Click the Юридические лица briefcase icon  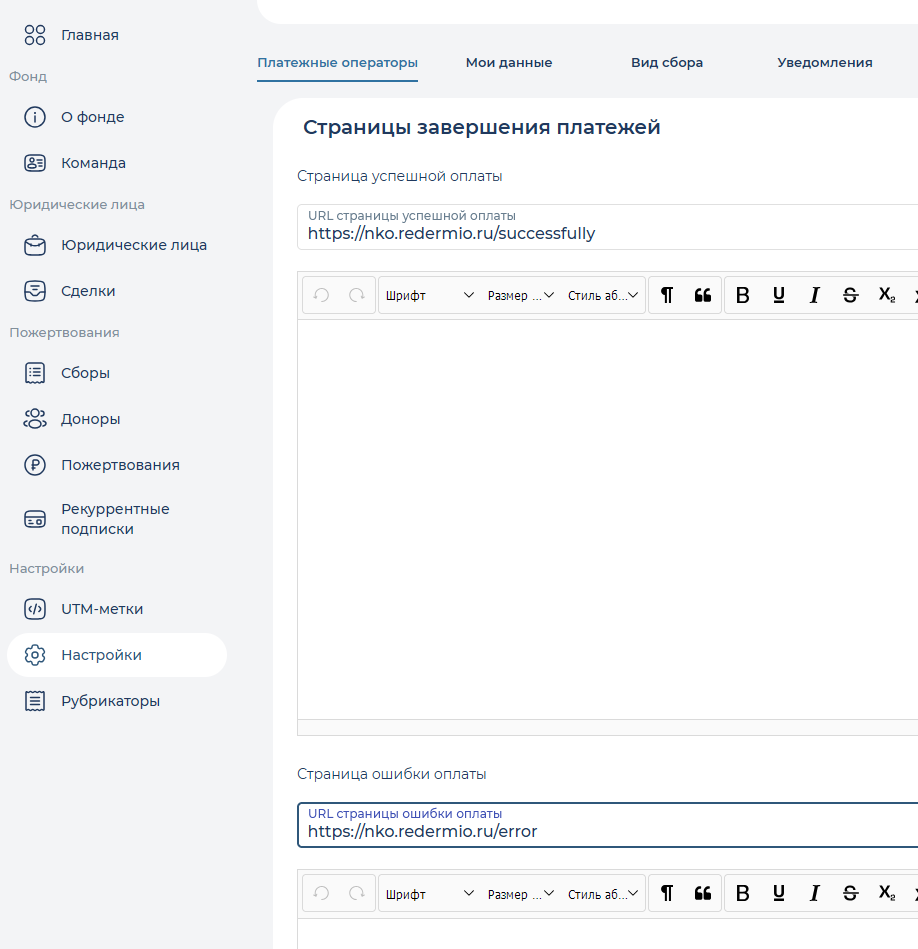click(x=34, y=245)
